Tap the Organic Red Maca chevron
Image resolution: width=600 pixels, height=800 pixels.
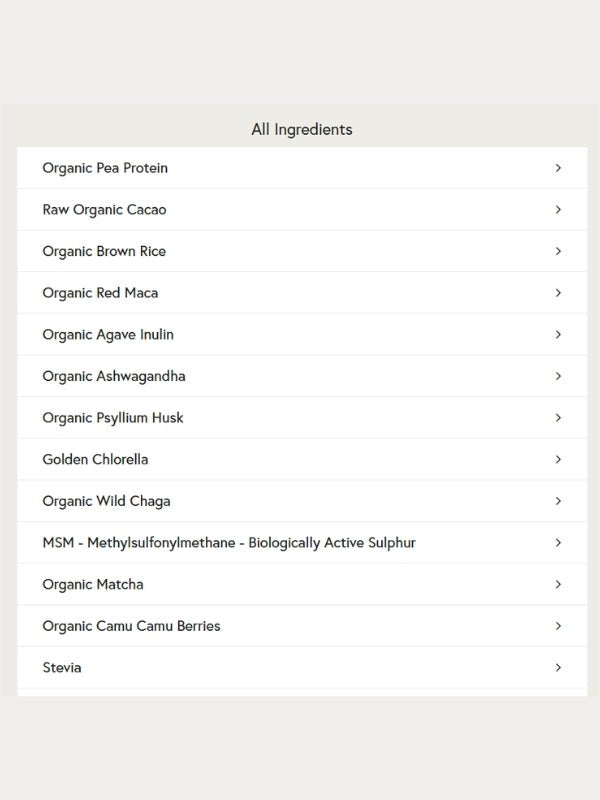(558, 293)
